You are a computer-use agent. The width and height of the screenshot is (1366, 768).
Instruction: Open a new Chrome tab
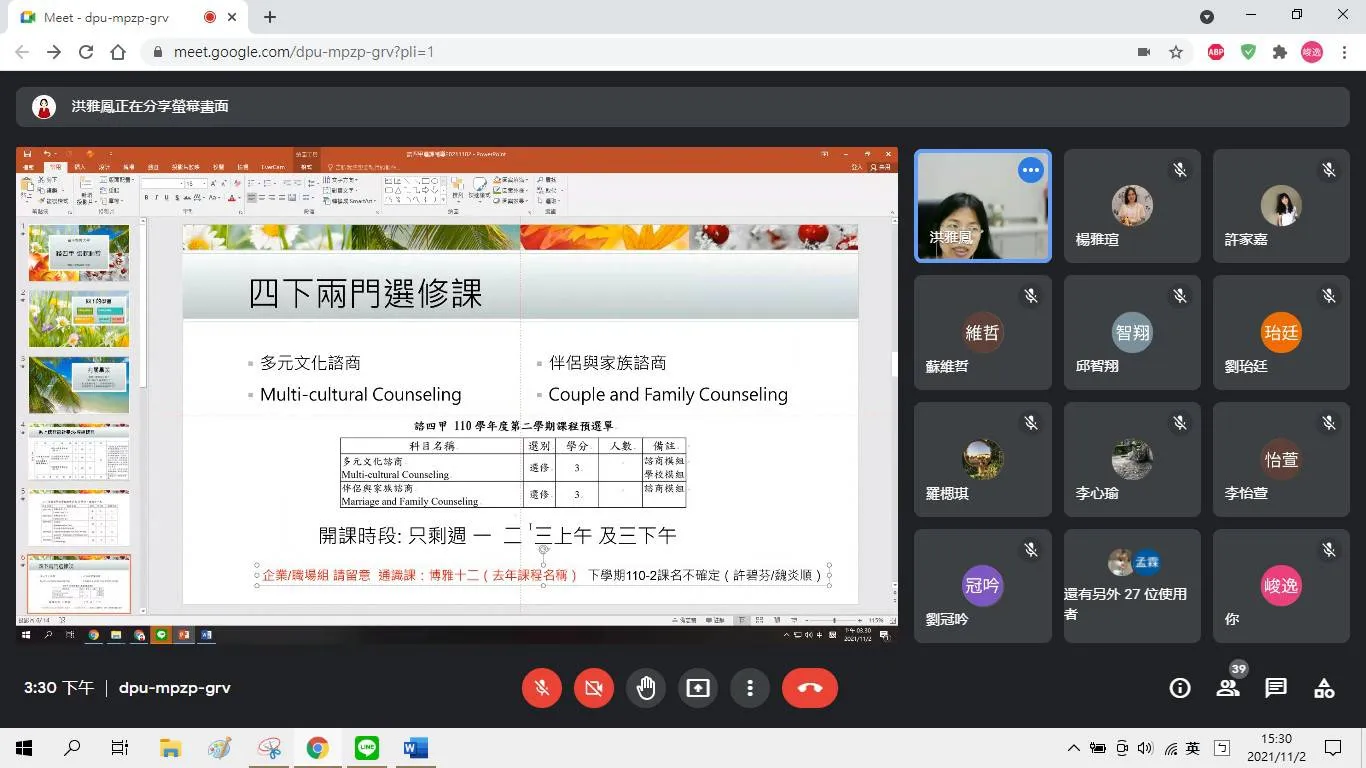pos(270,17)
